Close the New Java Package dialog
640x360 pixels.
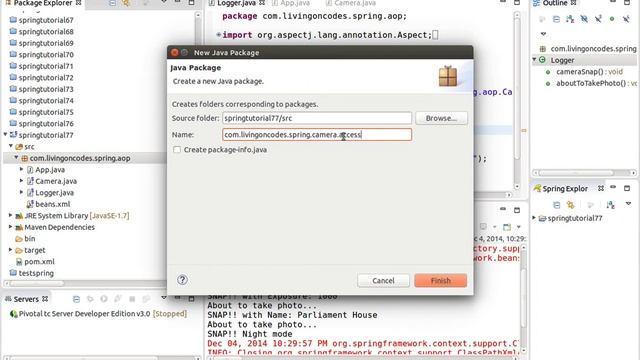175,52
